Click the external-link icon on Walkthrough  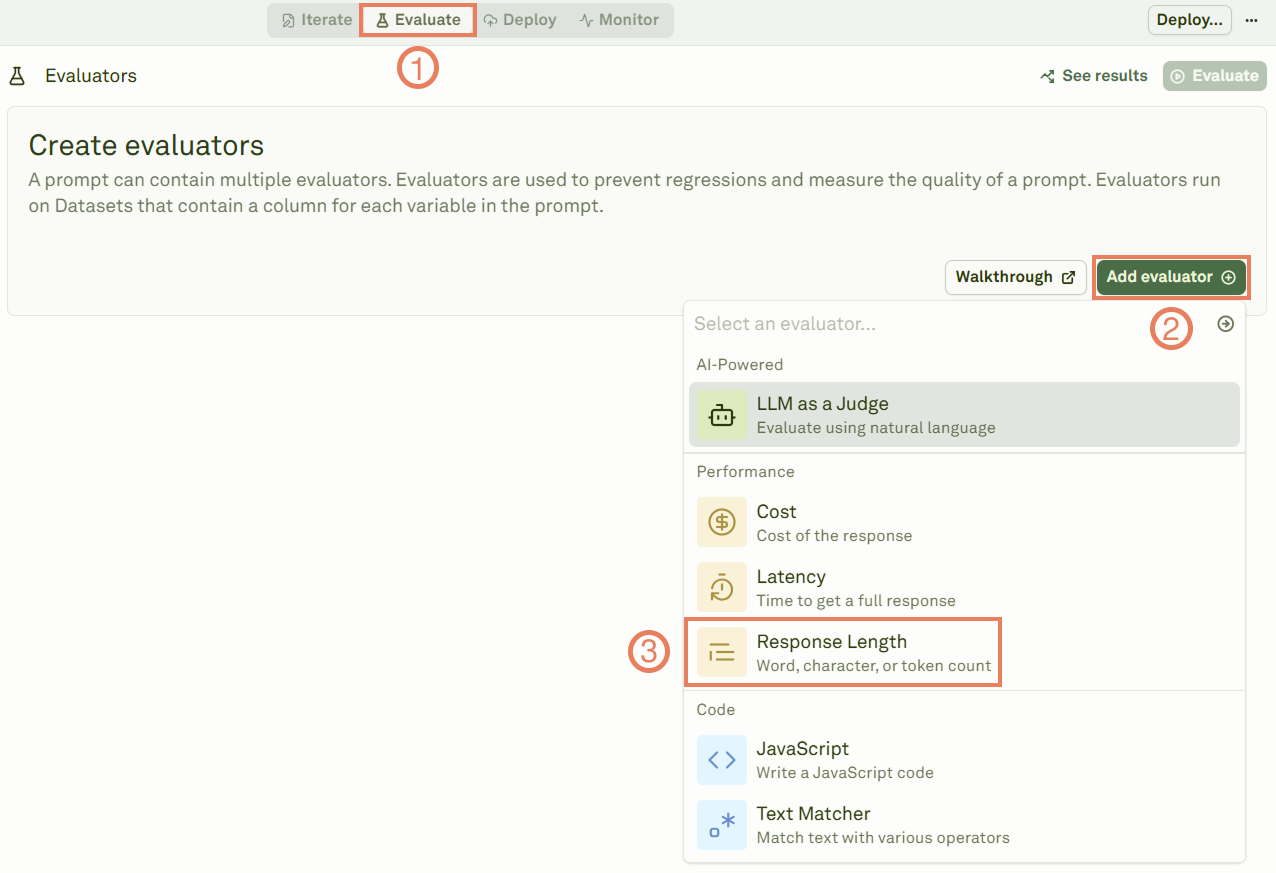point(1069,277)
